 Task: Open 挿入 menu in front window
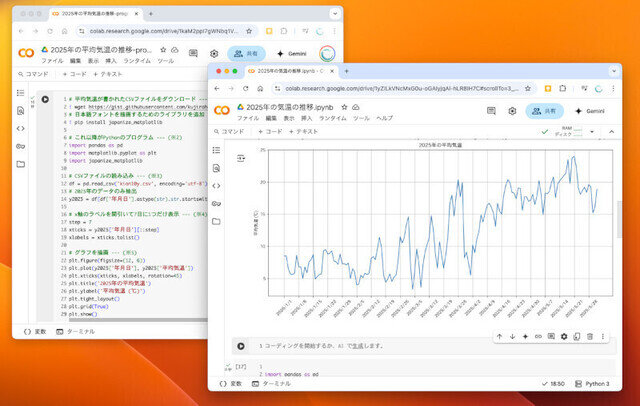coord(307,118)
